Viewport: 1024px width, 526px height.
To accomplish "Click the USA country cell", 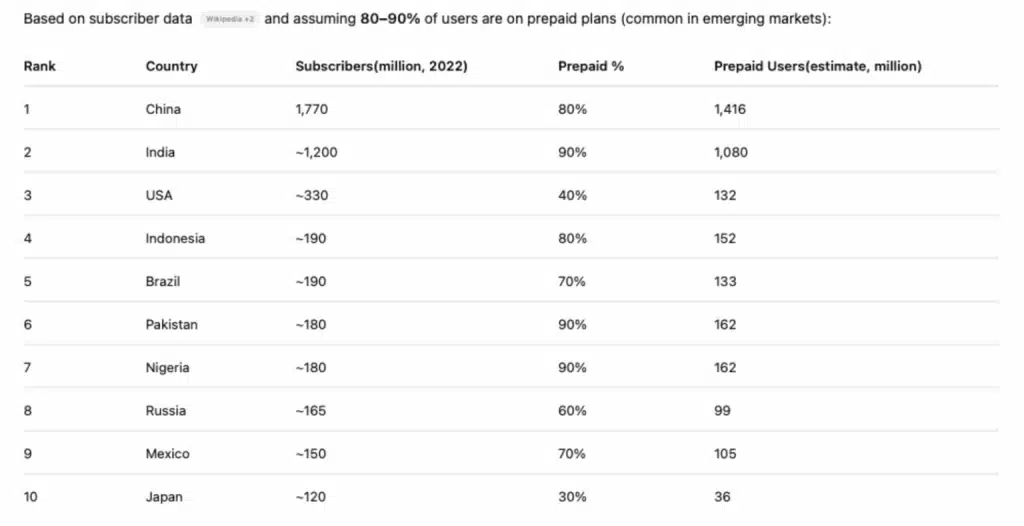I will (x=159, y=195).
